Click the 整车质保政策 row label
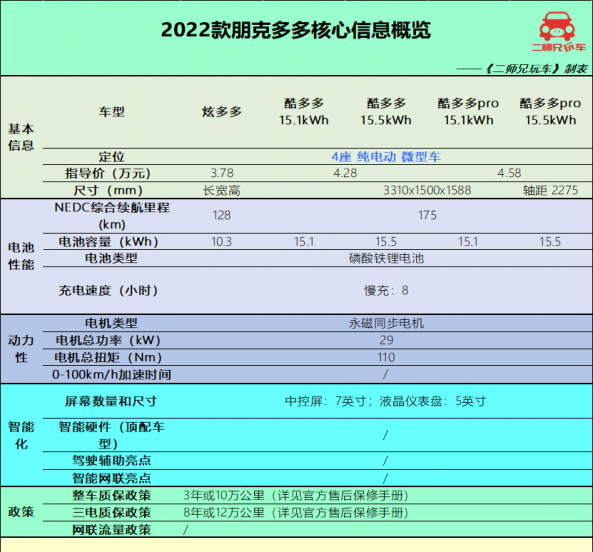 pyautogui.click(x=112, y=495)
